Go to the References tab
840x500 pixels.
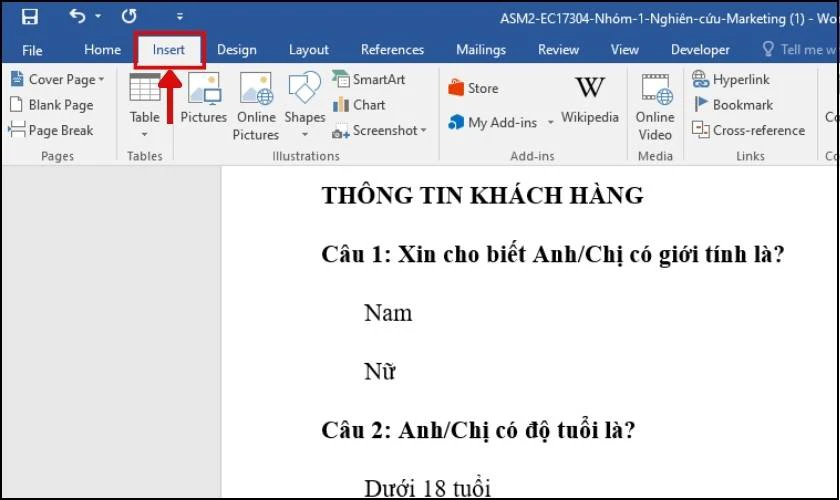[392, 50]
